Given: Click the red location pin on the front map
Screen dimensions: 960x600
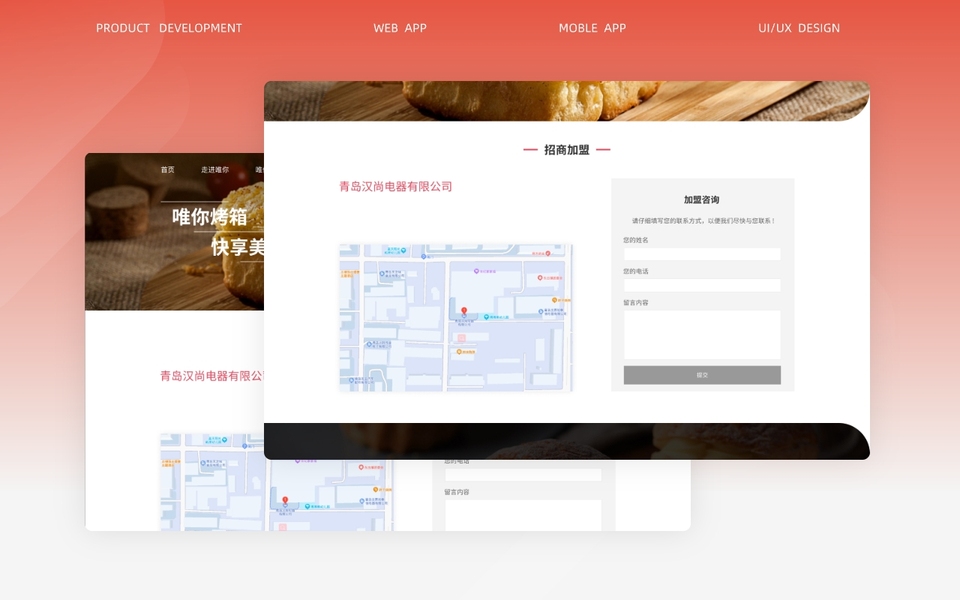Looking at the screenshot, I should pyautogui.click(x=464, y=312).
